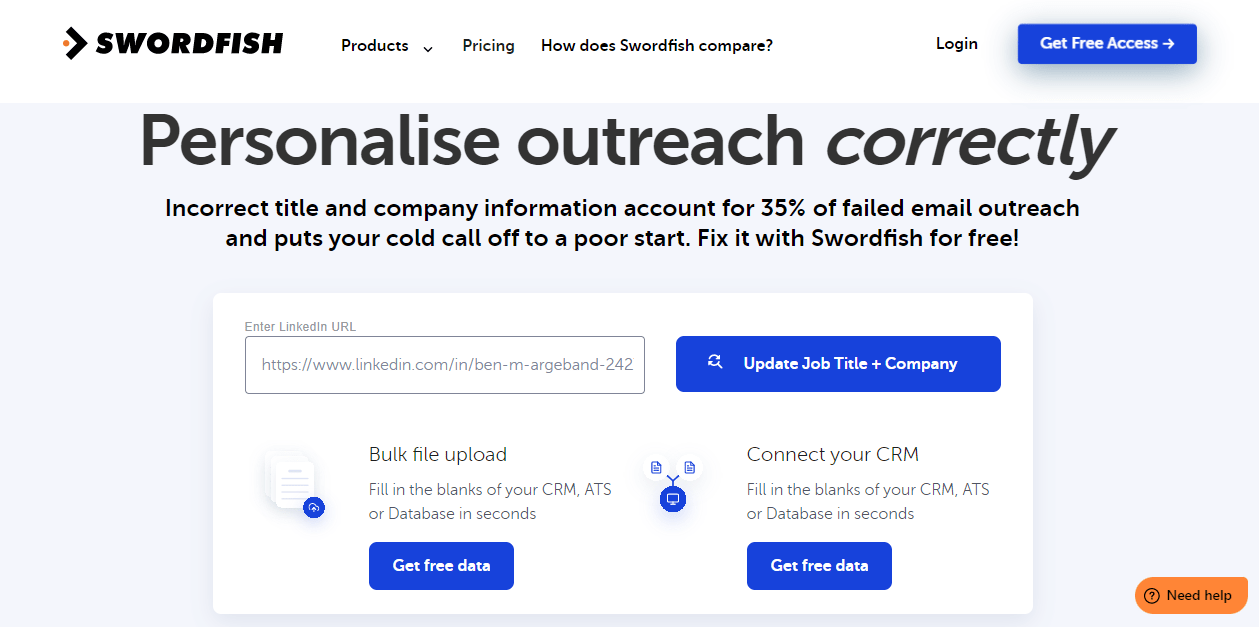Click the LinkedIn URL input field
1259x627 pixels.
click(x=445, y=364)
